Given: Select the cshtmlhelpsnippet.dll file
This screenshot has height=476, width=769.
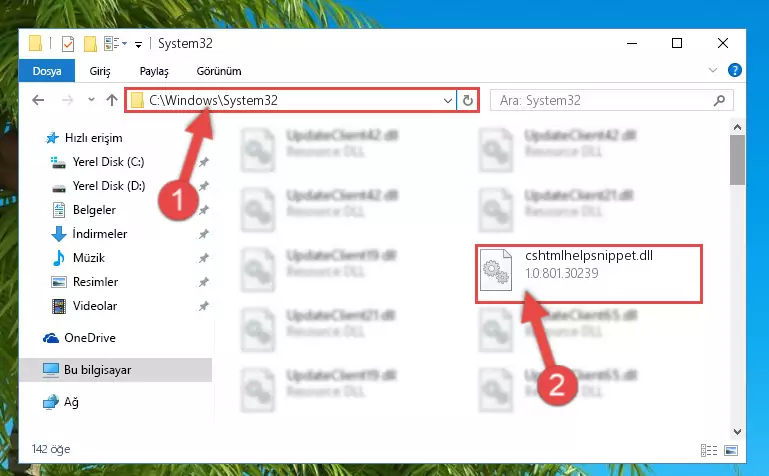Looking at the screenshot, I should (589, 274).
